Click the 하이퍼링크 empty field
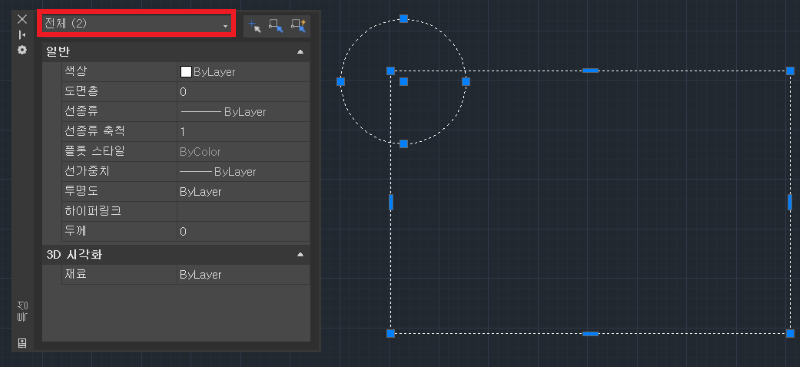800x367 pixels. [243, 211]
